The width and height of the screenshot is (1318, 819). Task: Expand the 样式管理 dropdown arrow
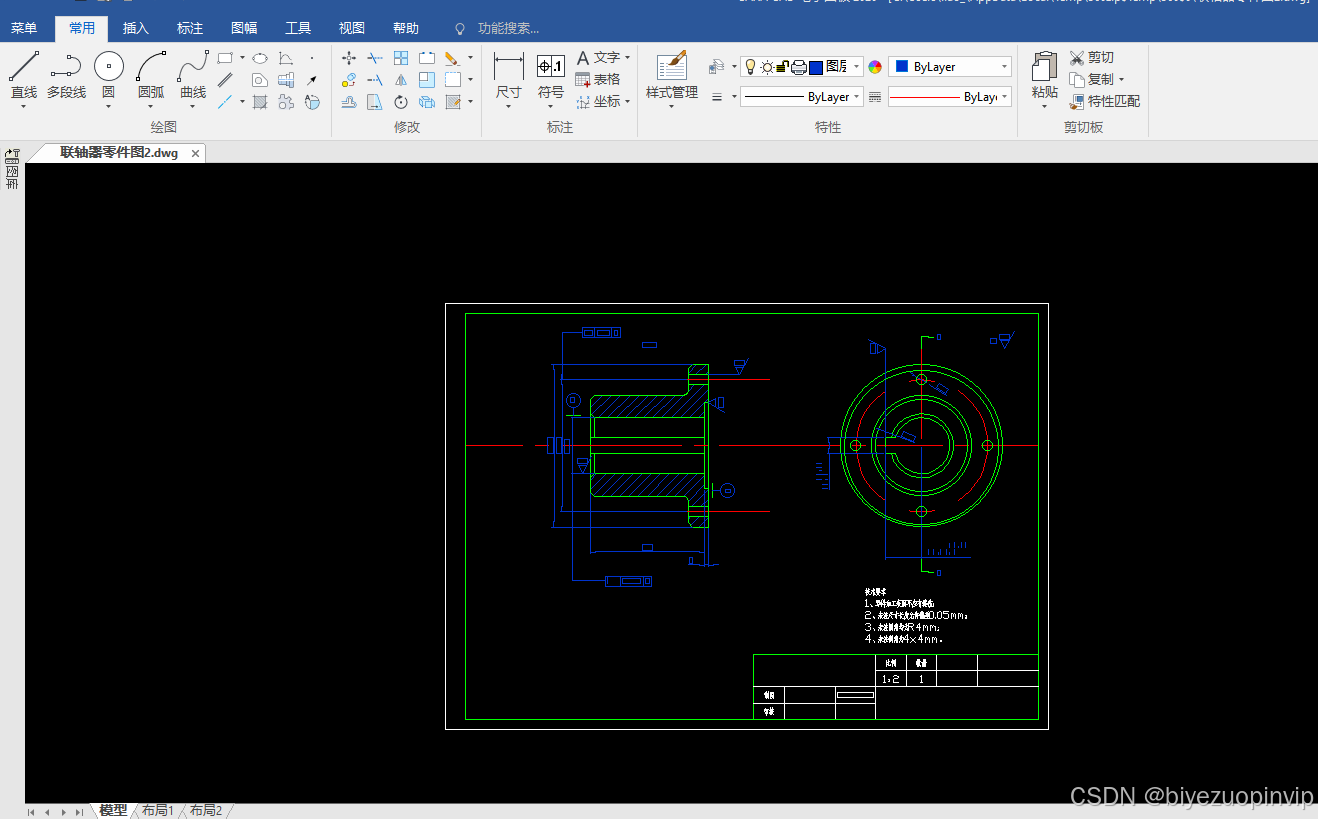pyautogui.click(x=672, y=106)
